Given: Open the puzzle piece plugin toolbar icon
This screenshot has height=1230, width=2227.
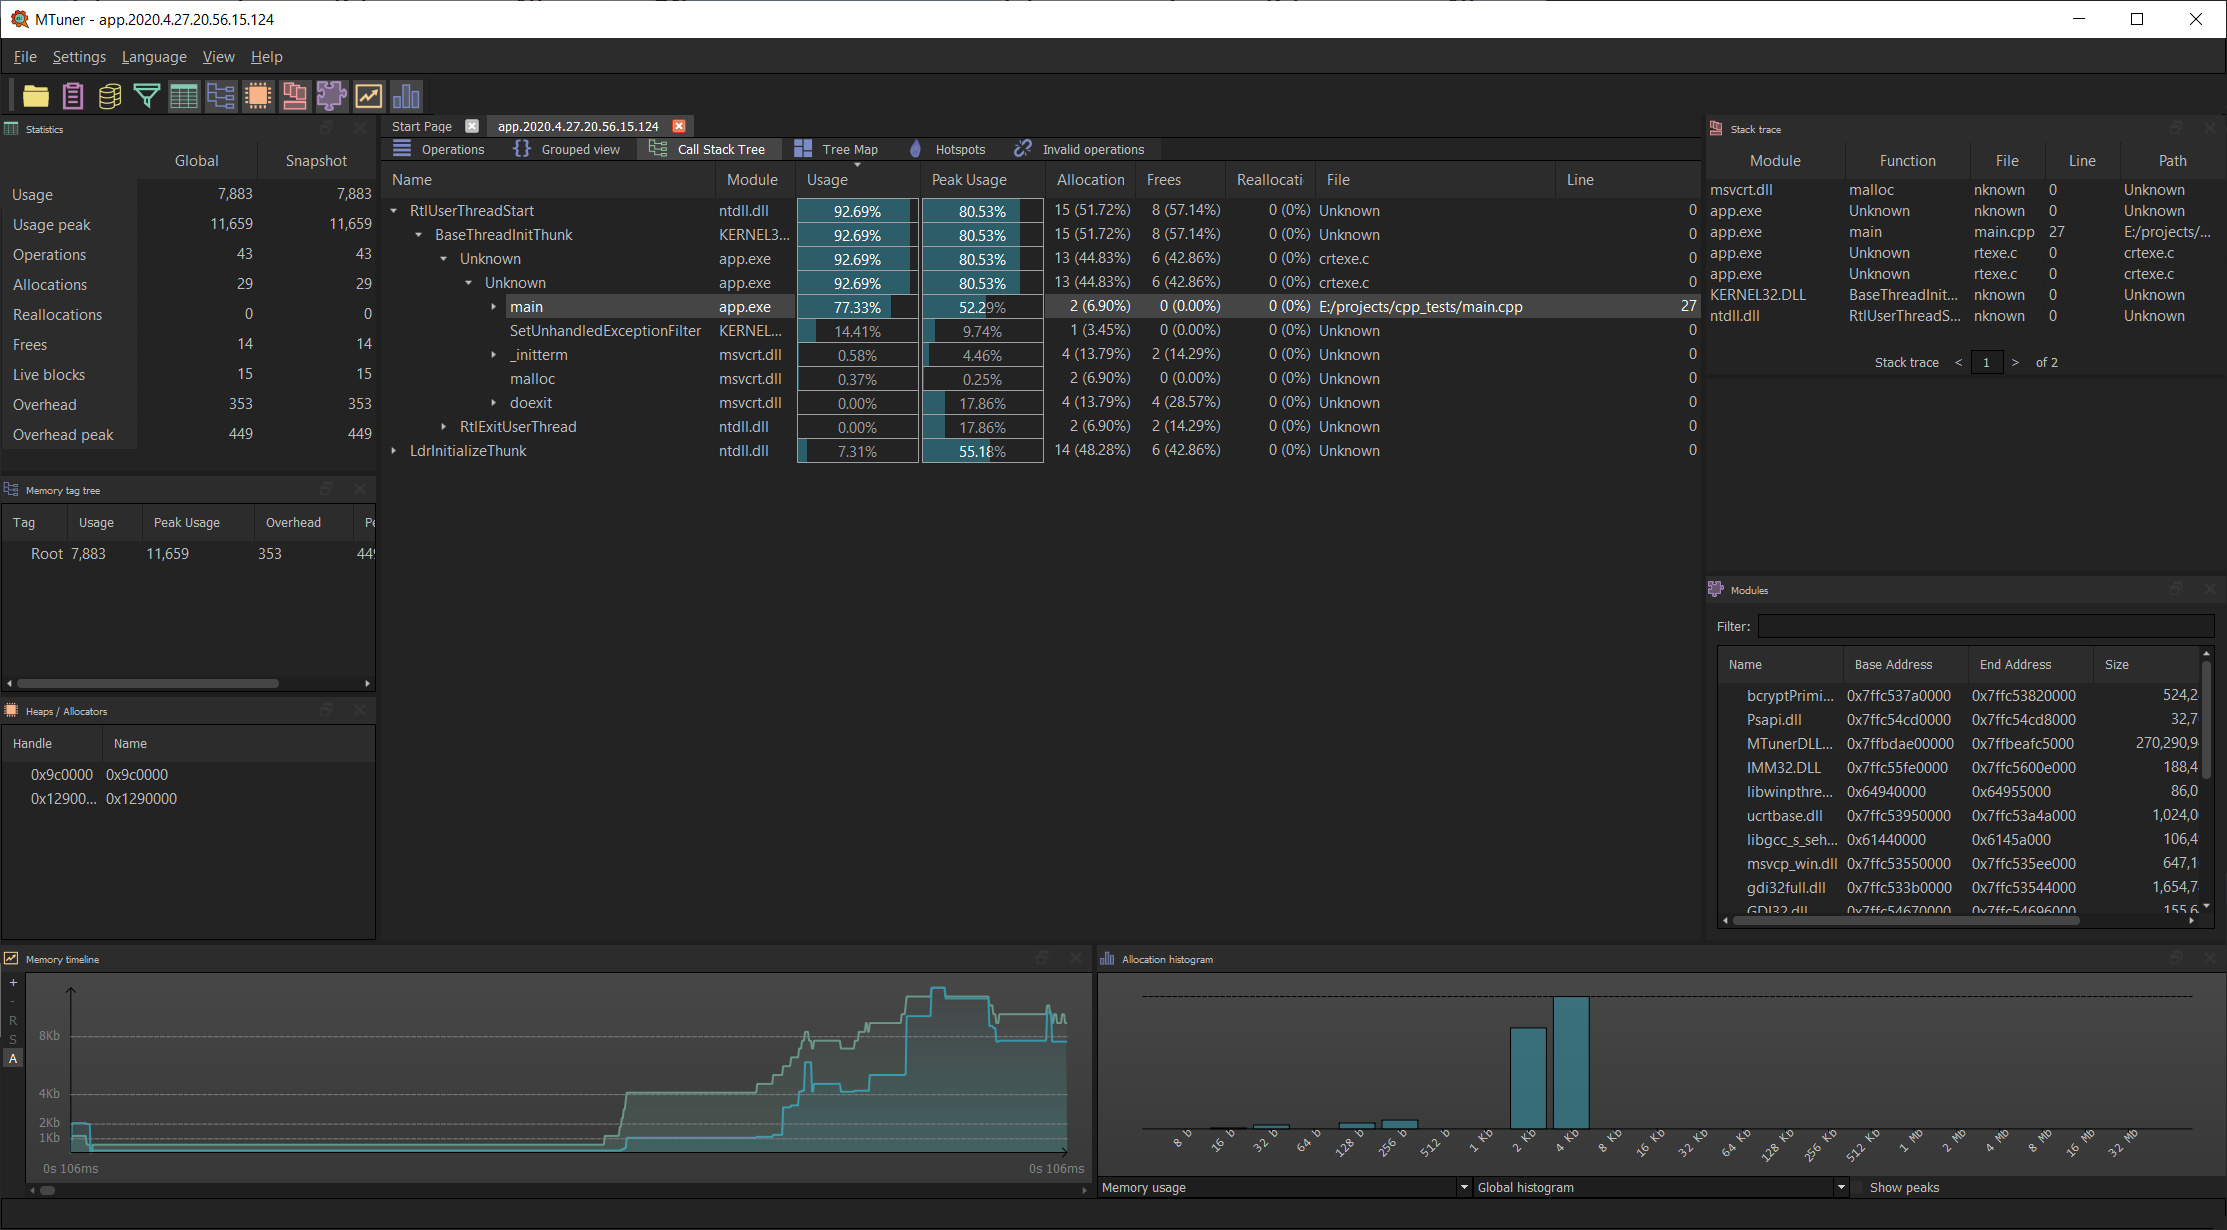Looking at the screenshot, I should click(331, 96).
